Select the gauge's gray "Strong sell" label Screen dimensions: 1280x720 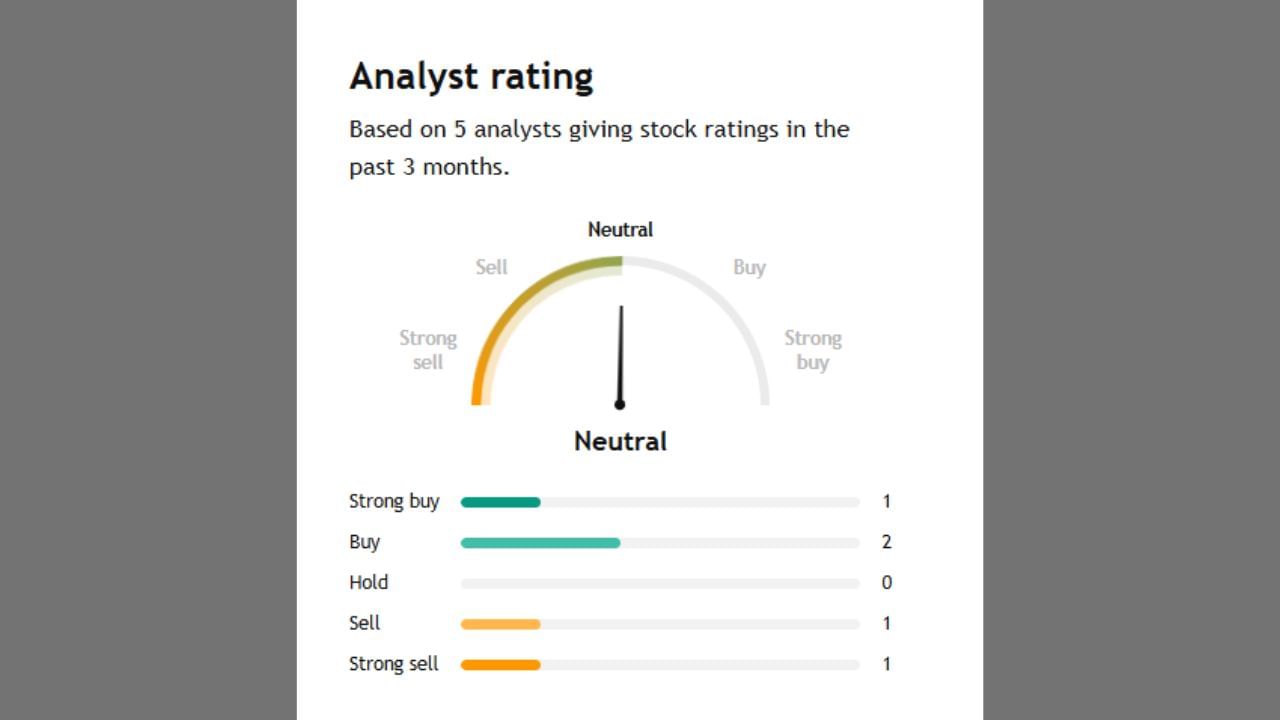click(x=428, y=350)
